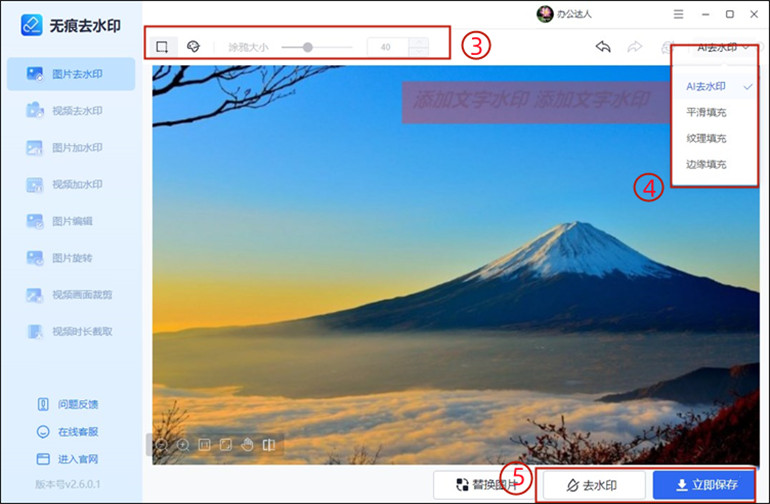Choose 纹理填充 from the dropdown list
The width and height of the screenshot is (770, 504).
(715, 139)
